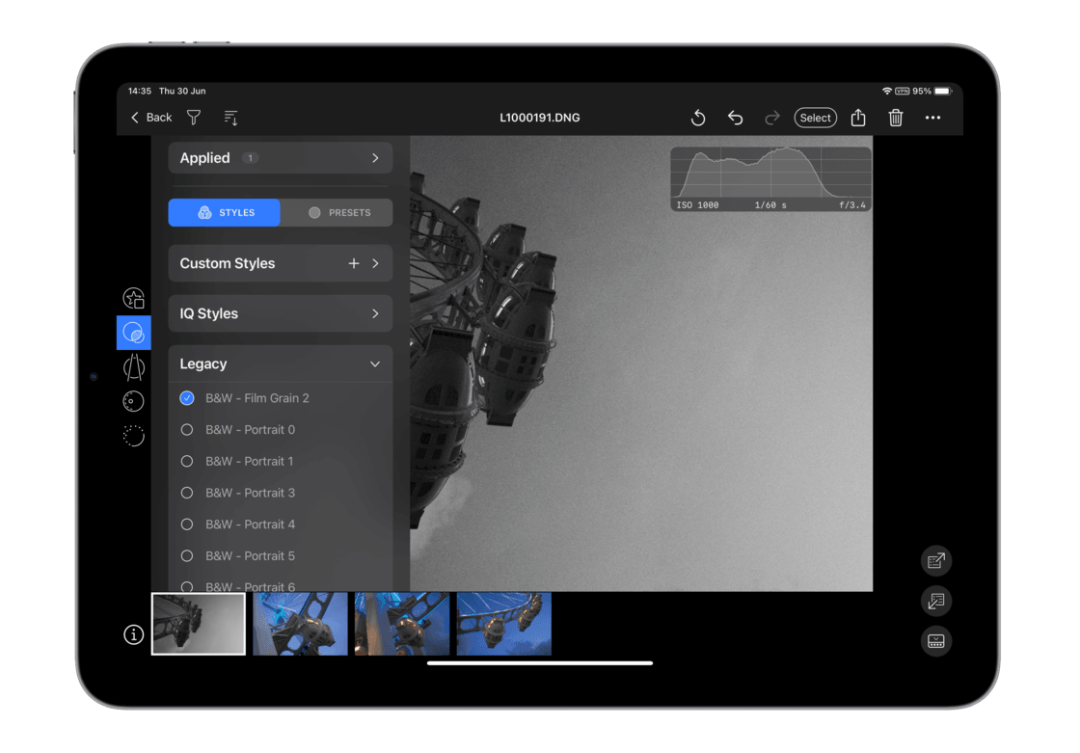This screenshot has width=1080, height=753.
Task: Select the third filmstrip thumbnail
Action: 402,623
